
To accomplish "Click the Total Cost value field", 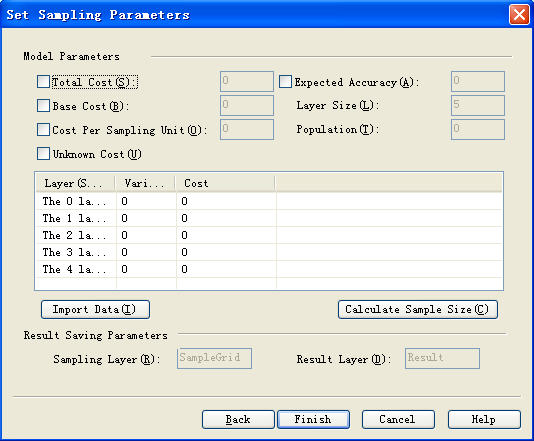I will [247, 81].
